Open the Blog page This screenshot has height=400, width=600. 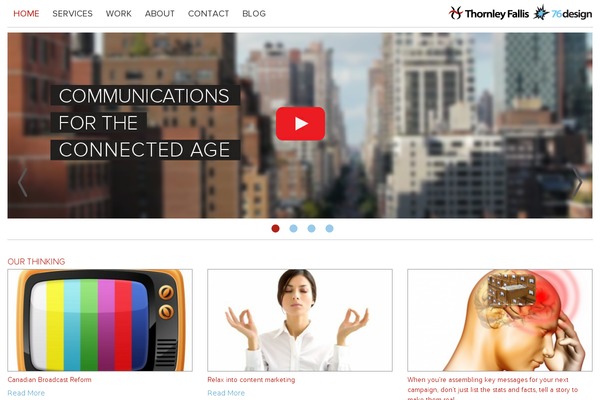tap(254, 13)
